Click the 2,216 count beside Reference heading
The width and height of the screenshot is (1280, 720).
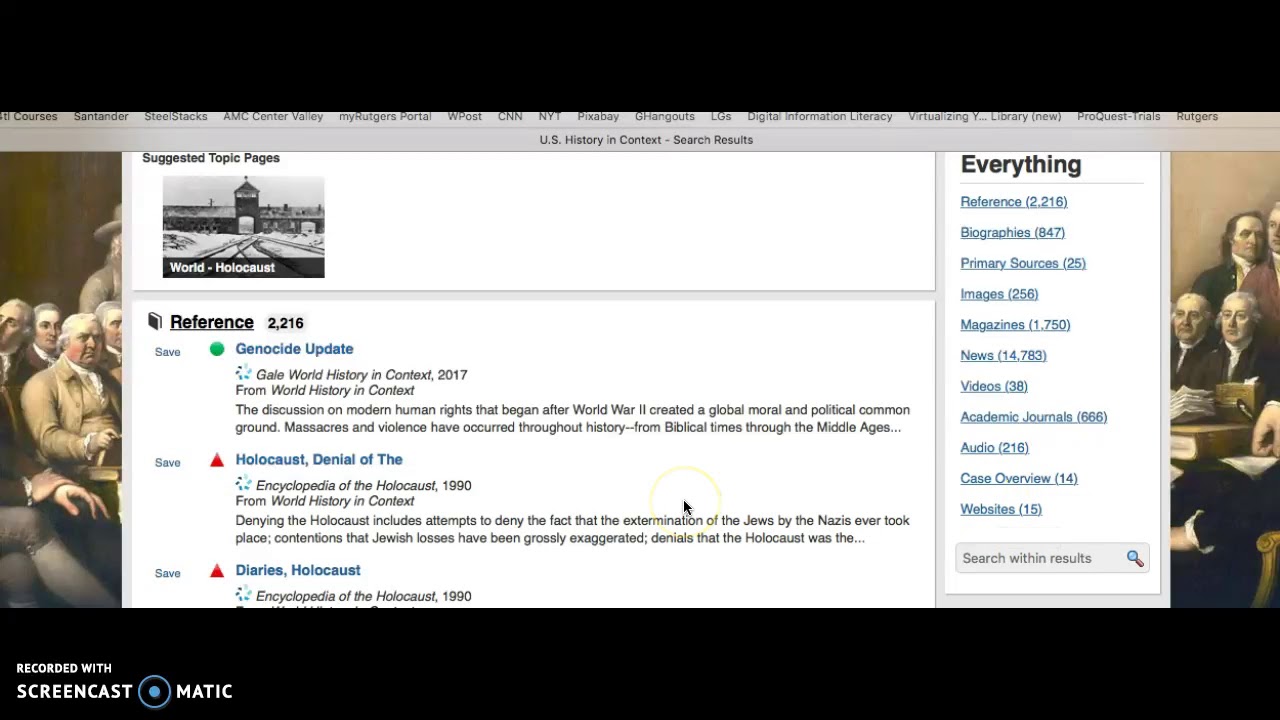click(285, 323)
